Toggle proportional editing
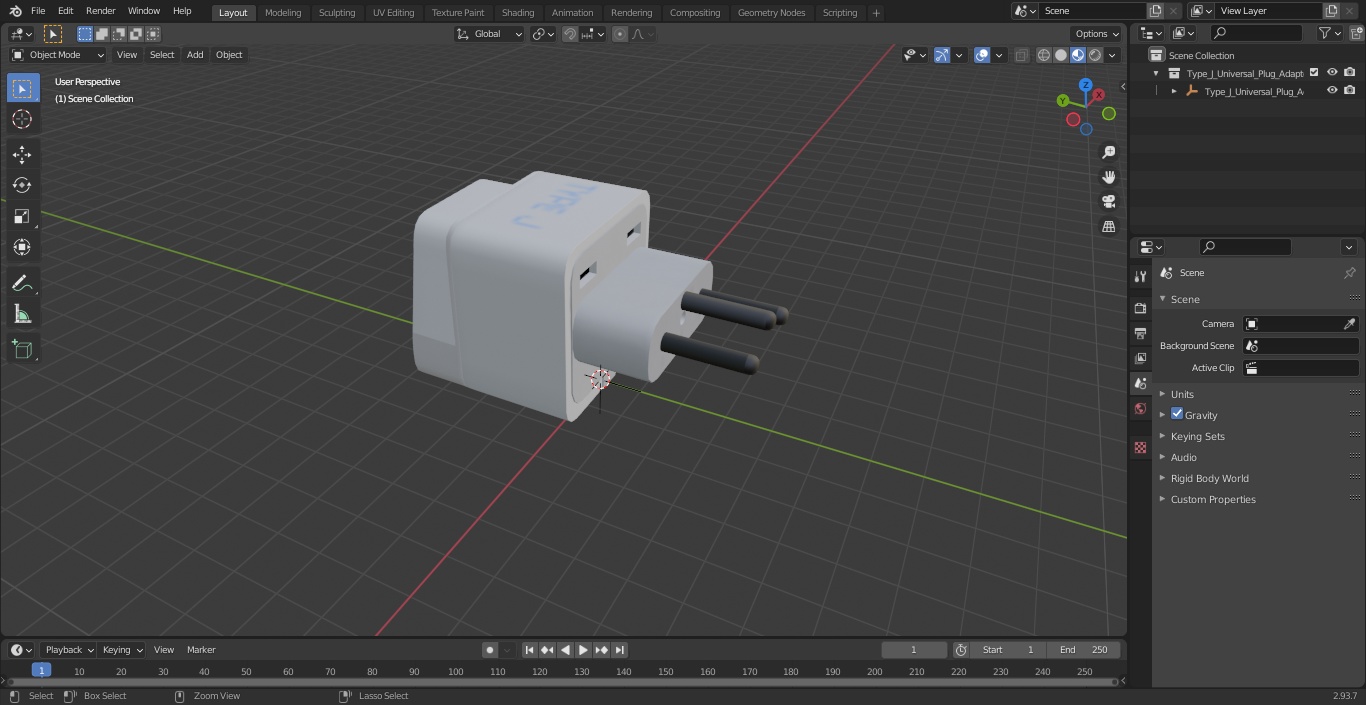This screenshot has width=1366, height=705. (620, 34)
